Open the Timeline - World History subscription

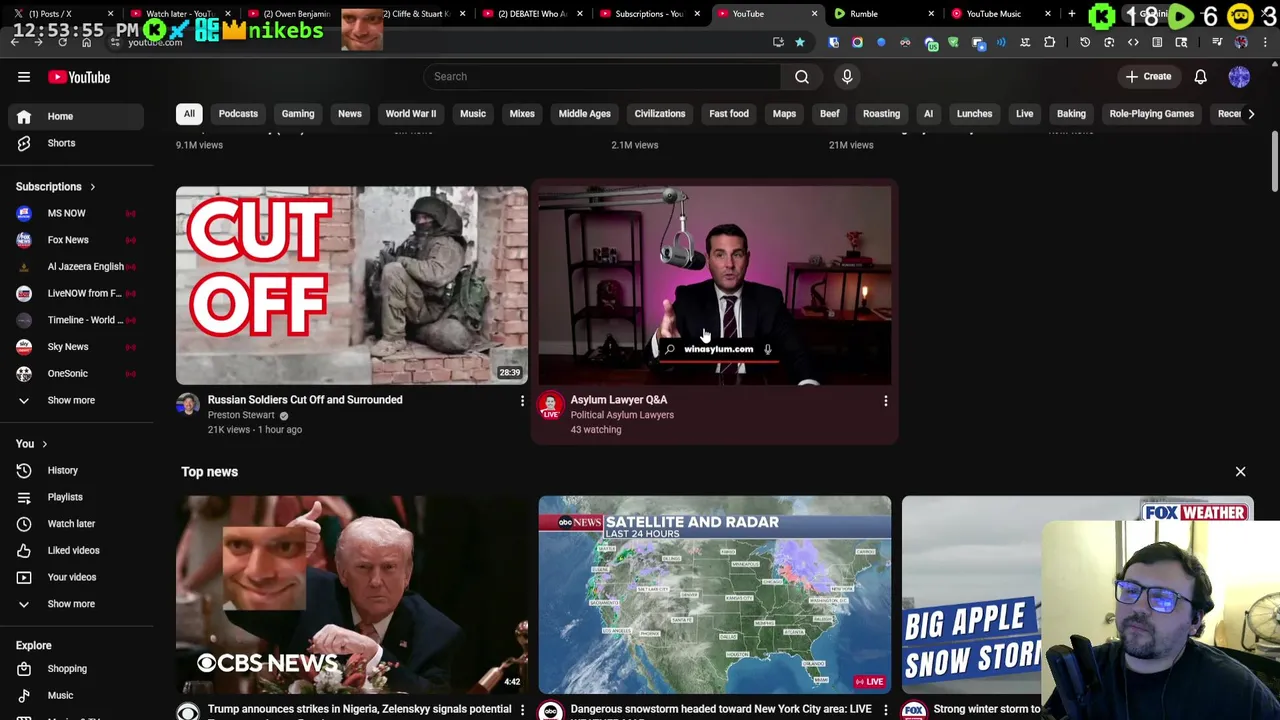coord(76,320)
